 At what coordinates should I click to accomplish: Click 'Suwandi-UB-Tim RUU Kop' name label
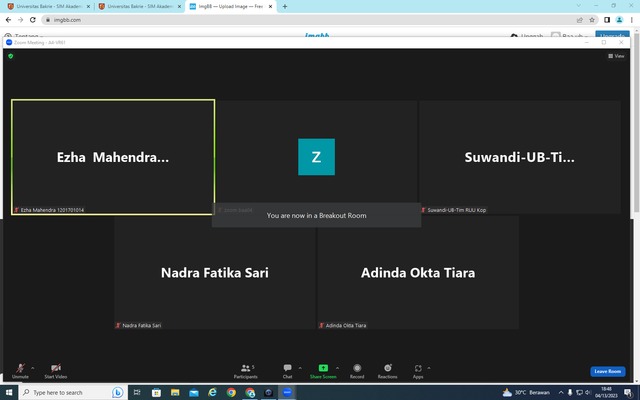(x=456, y=210)
